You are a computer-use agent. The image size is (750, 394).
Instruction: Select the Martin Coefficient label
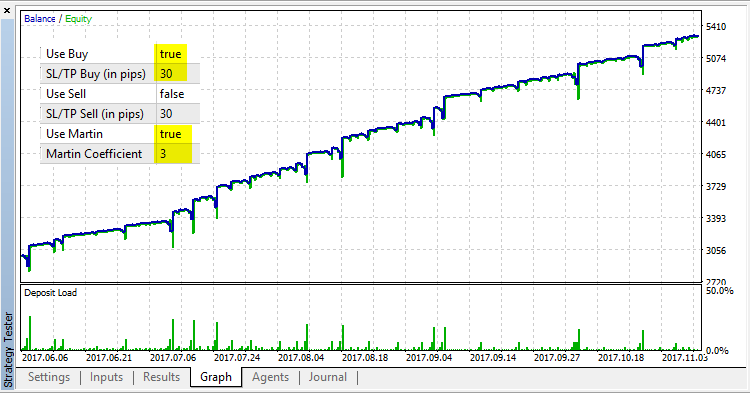[94, 154]
